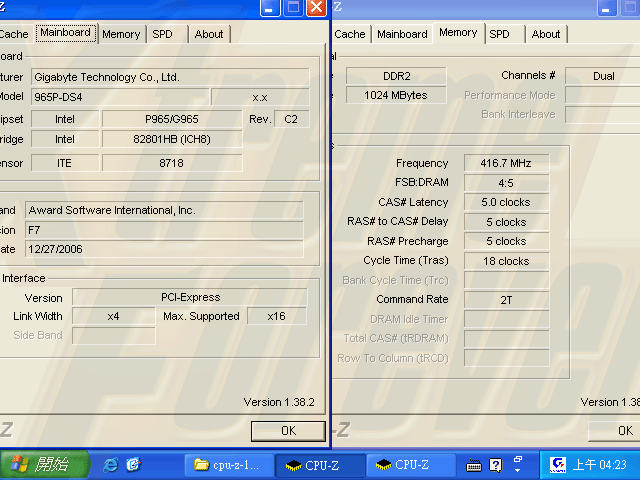Select the Cache tab in the right window

[x=350, y=34]
